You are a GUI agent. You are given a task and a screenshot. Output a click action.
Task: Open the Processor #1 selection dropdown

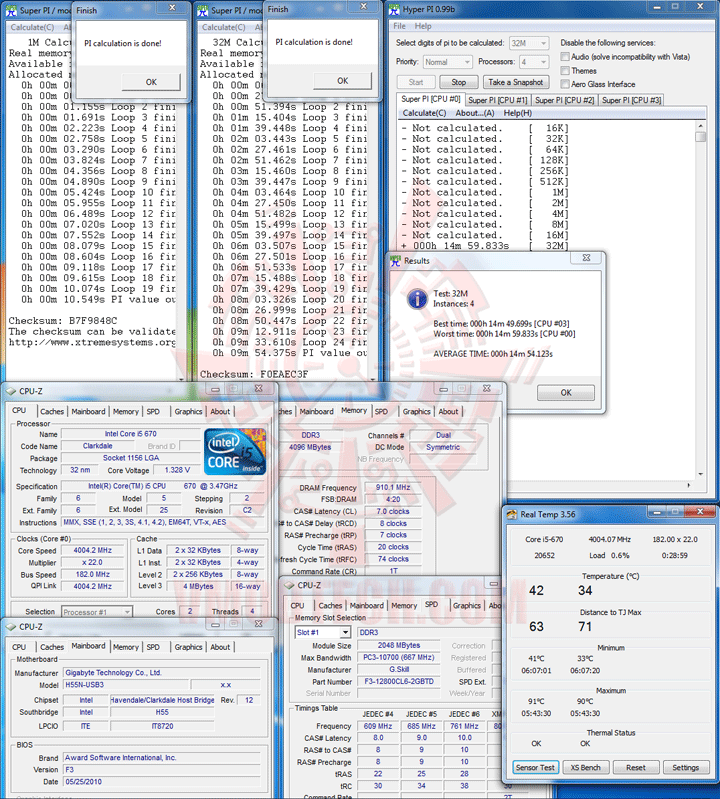click(x=97, y=612)
